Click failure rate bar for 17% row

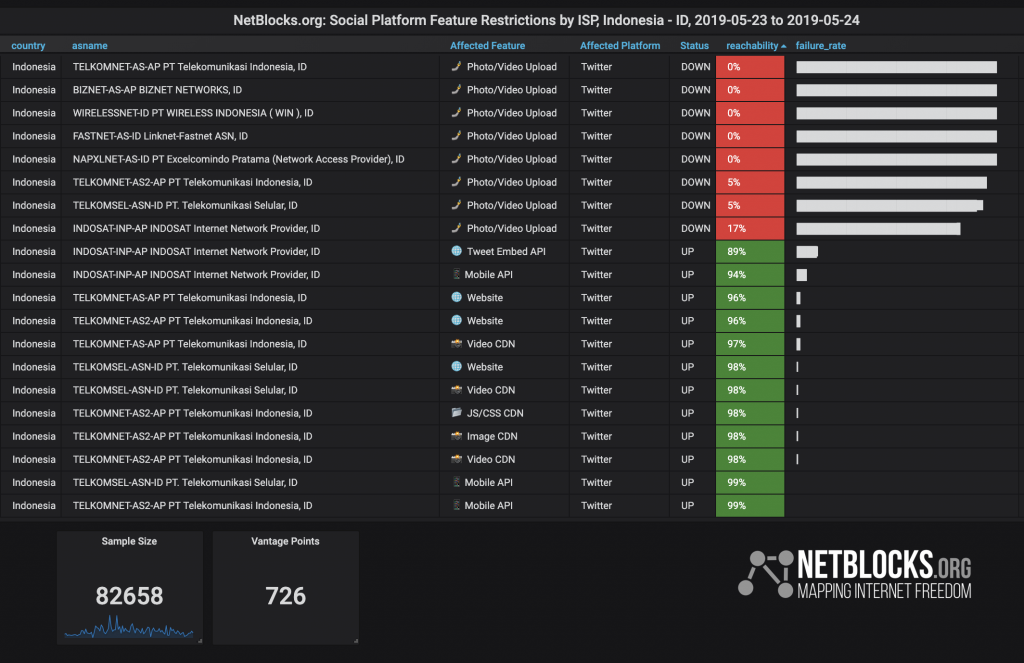[x=878, y=229]
